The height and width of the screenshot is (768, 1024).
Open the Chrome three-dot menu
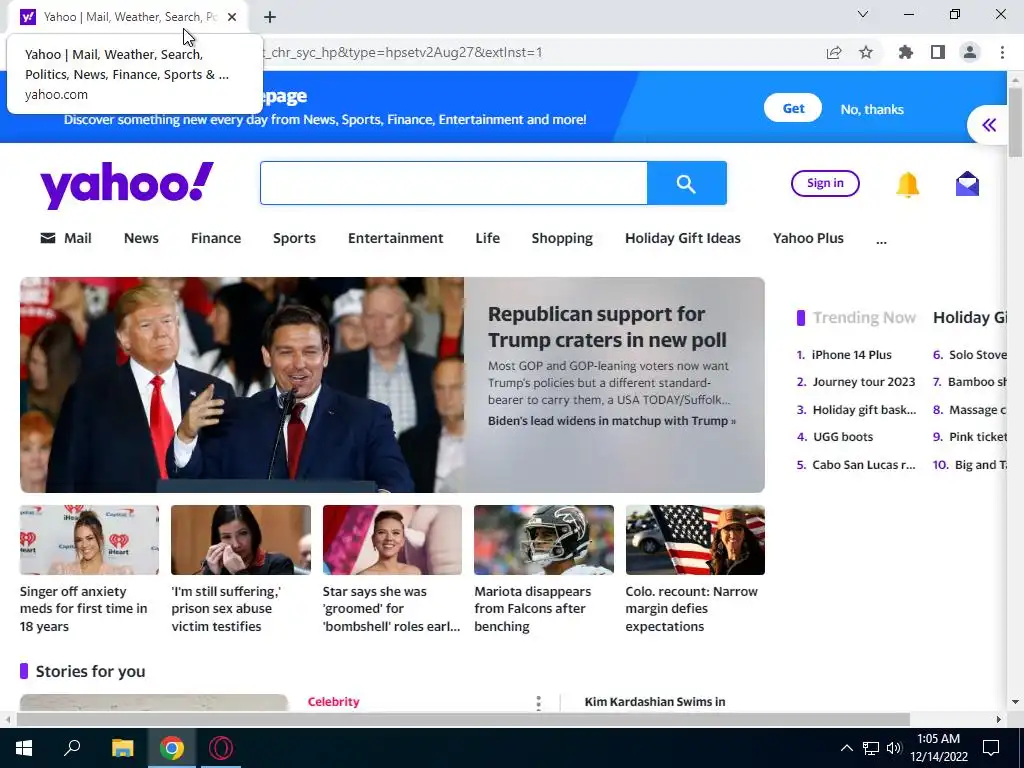[x=1002, y=52]
